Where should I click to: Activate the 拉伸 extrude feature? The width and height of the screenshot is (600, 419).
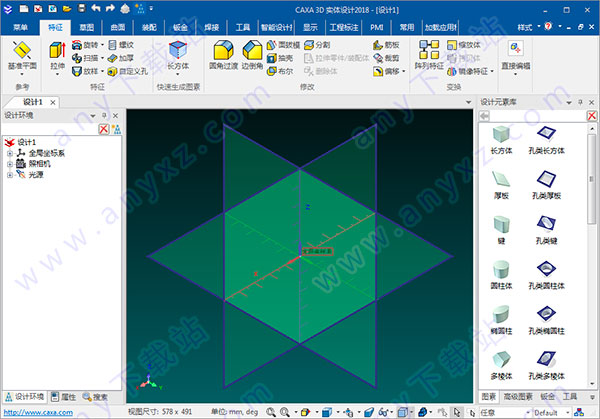point(57,55)
